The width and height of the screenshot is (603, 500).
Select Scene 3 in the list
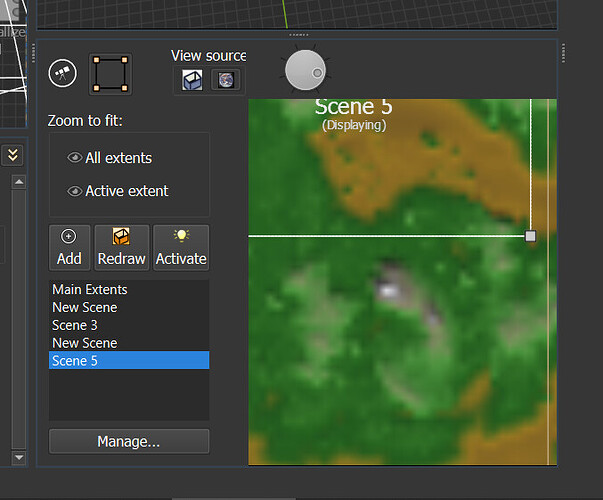pos(129,325)
